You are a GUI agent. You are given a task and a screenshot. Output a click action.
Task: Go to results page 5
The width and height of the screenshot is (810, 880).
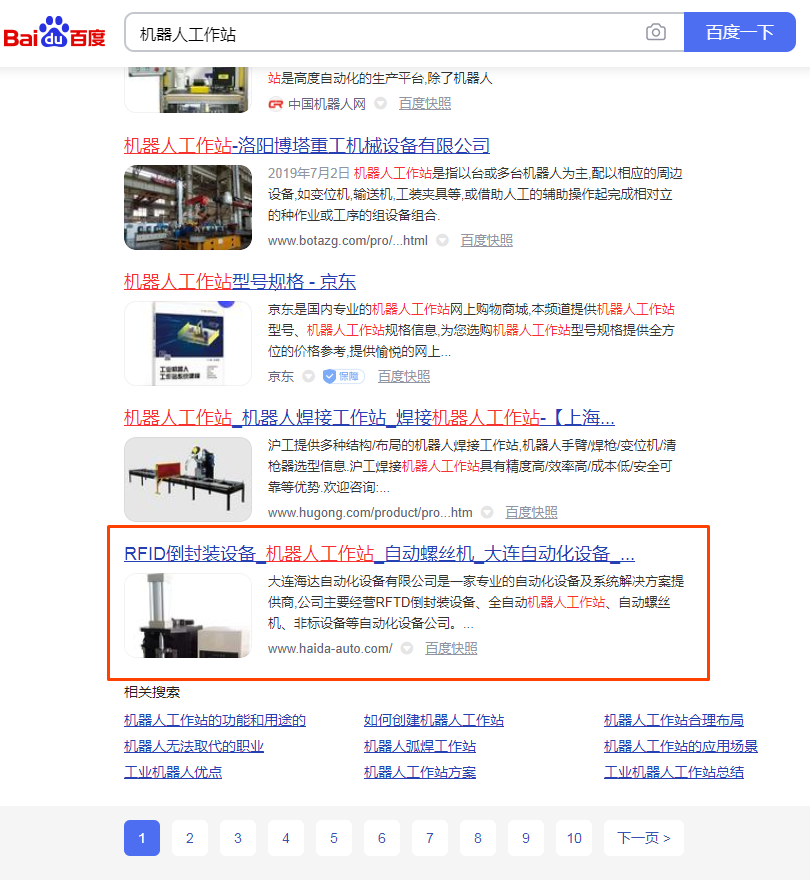(x=334, y=838)
